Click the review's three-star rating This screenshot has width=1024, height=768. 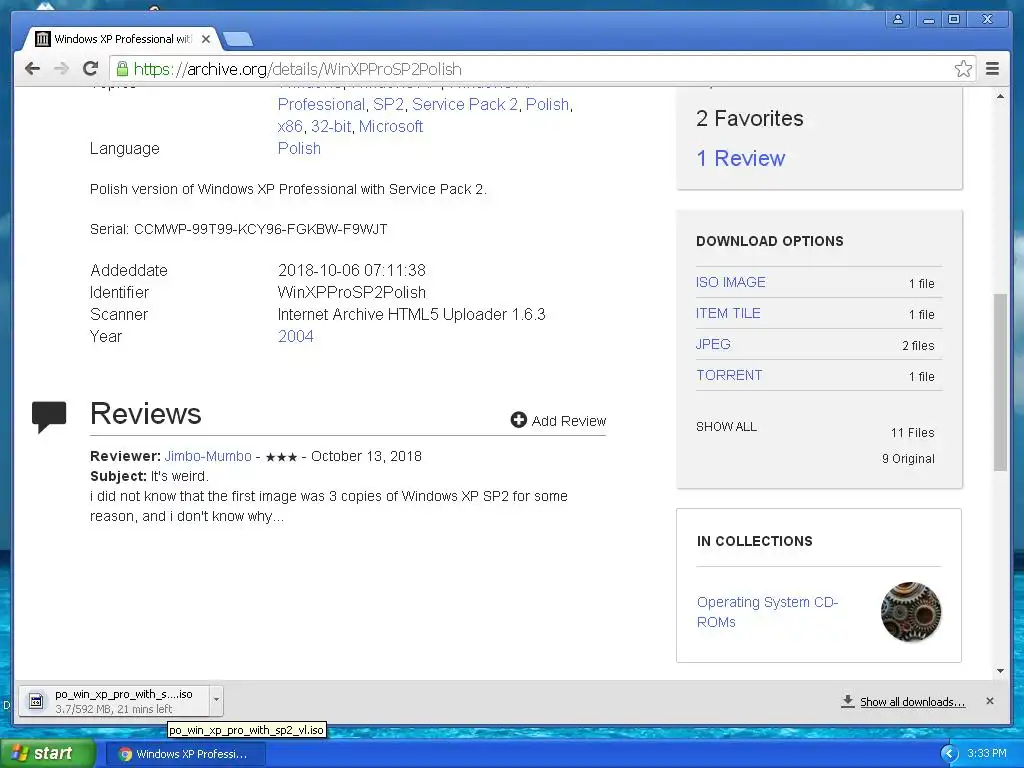click(x=281, y=456)
